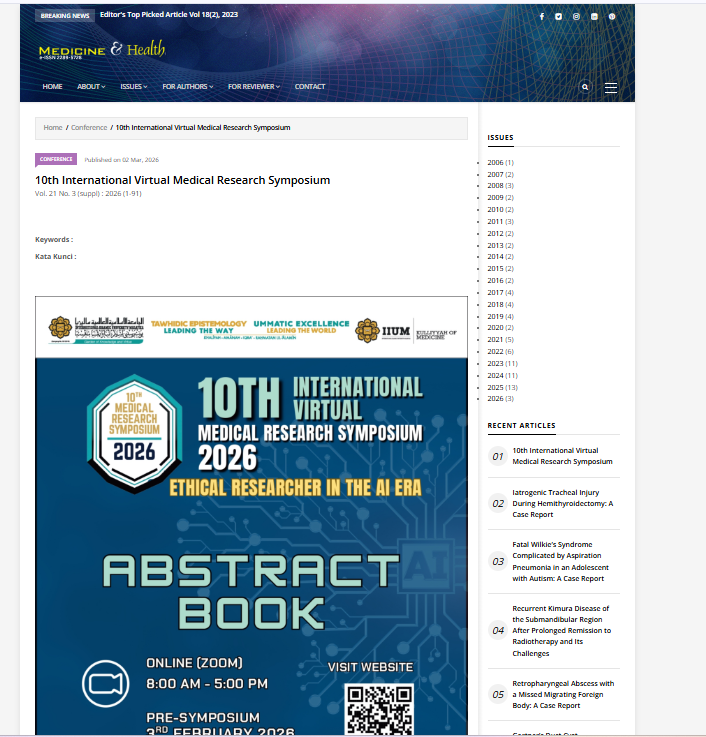The width and height of the screenshot is (706, 737).
Task: Expand the ISSUES dropdown menu
Action: click(133, 87)
